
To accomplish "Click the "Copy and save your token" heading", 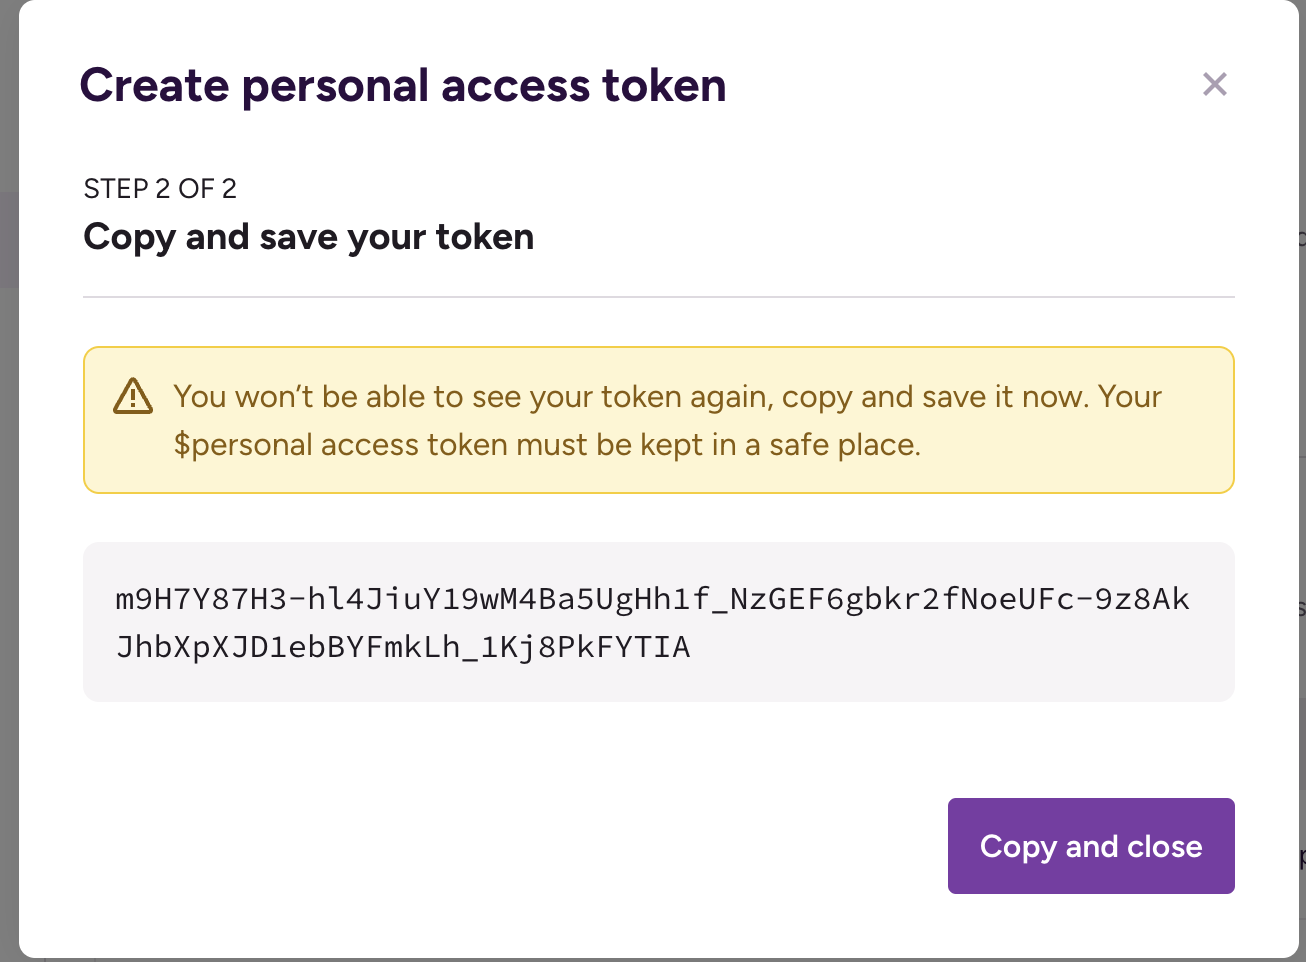I will (x=308, y=237).
